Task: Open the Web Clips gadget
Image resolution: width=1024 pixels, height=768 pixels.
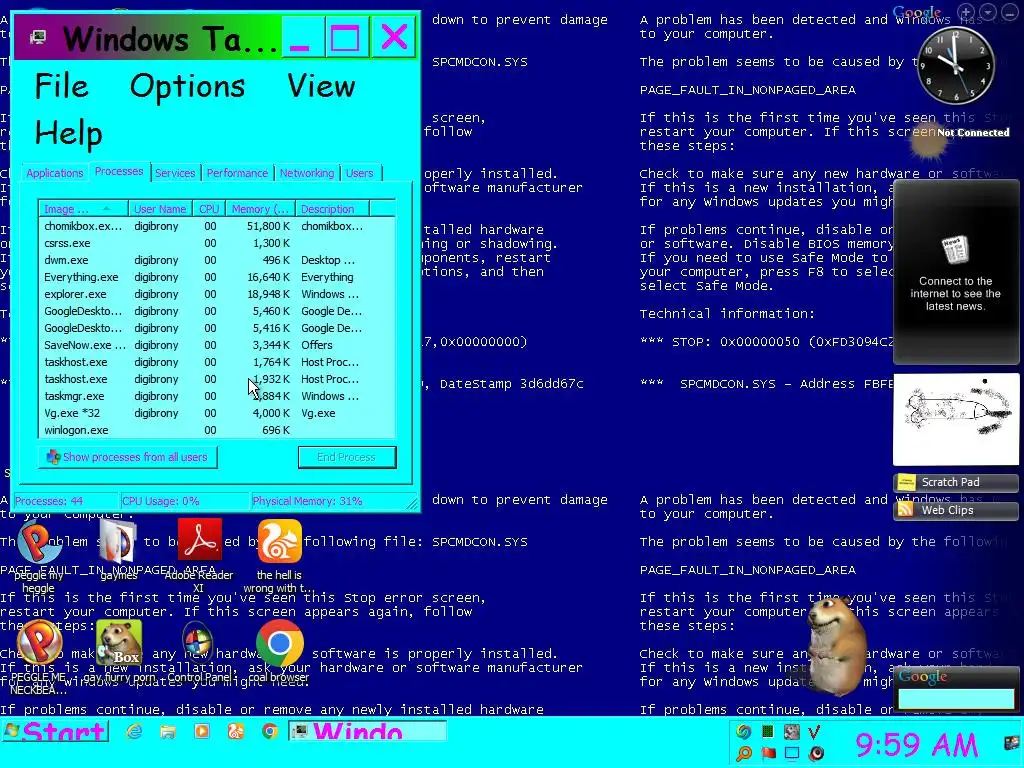Action: 955,511
